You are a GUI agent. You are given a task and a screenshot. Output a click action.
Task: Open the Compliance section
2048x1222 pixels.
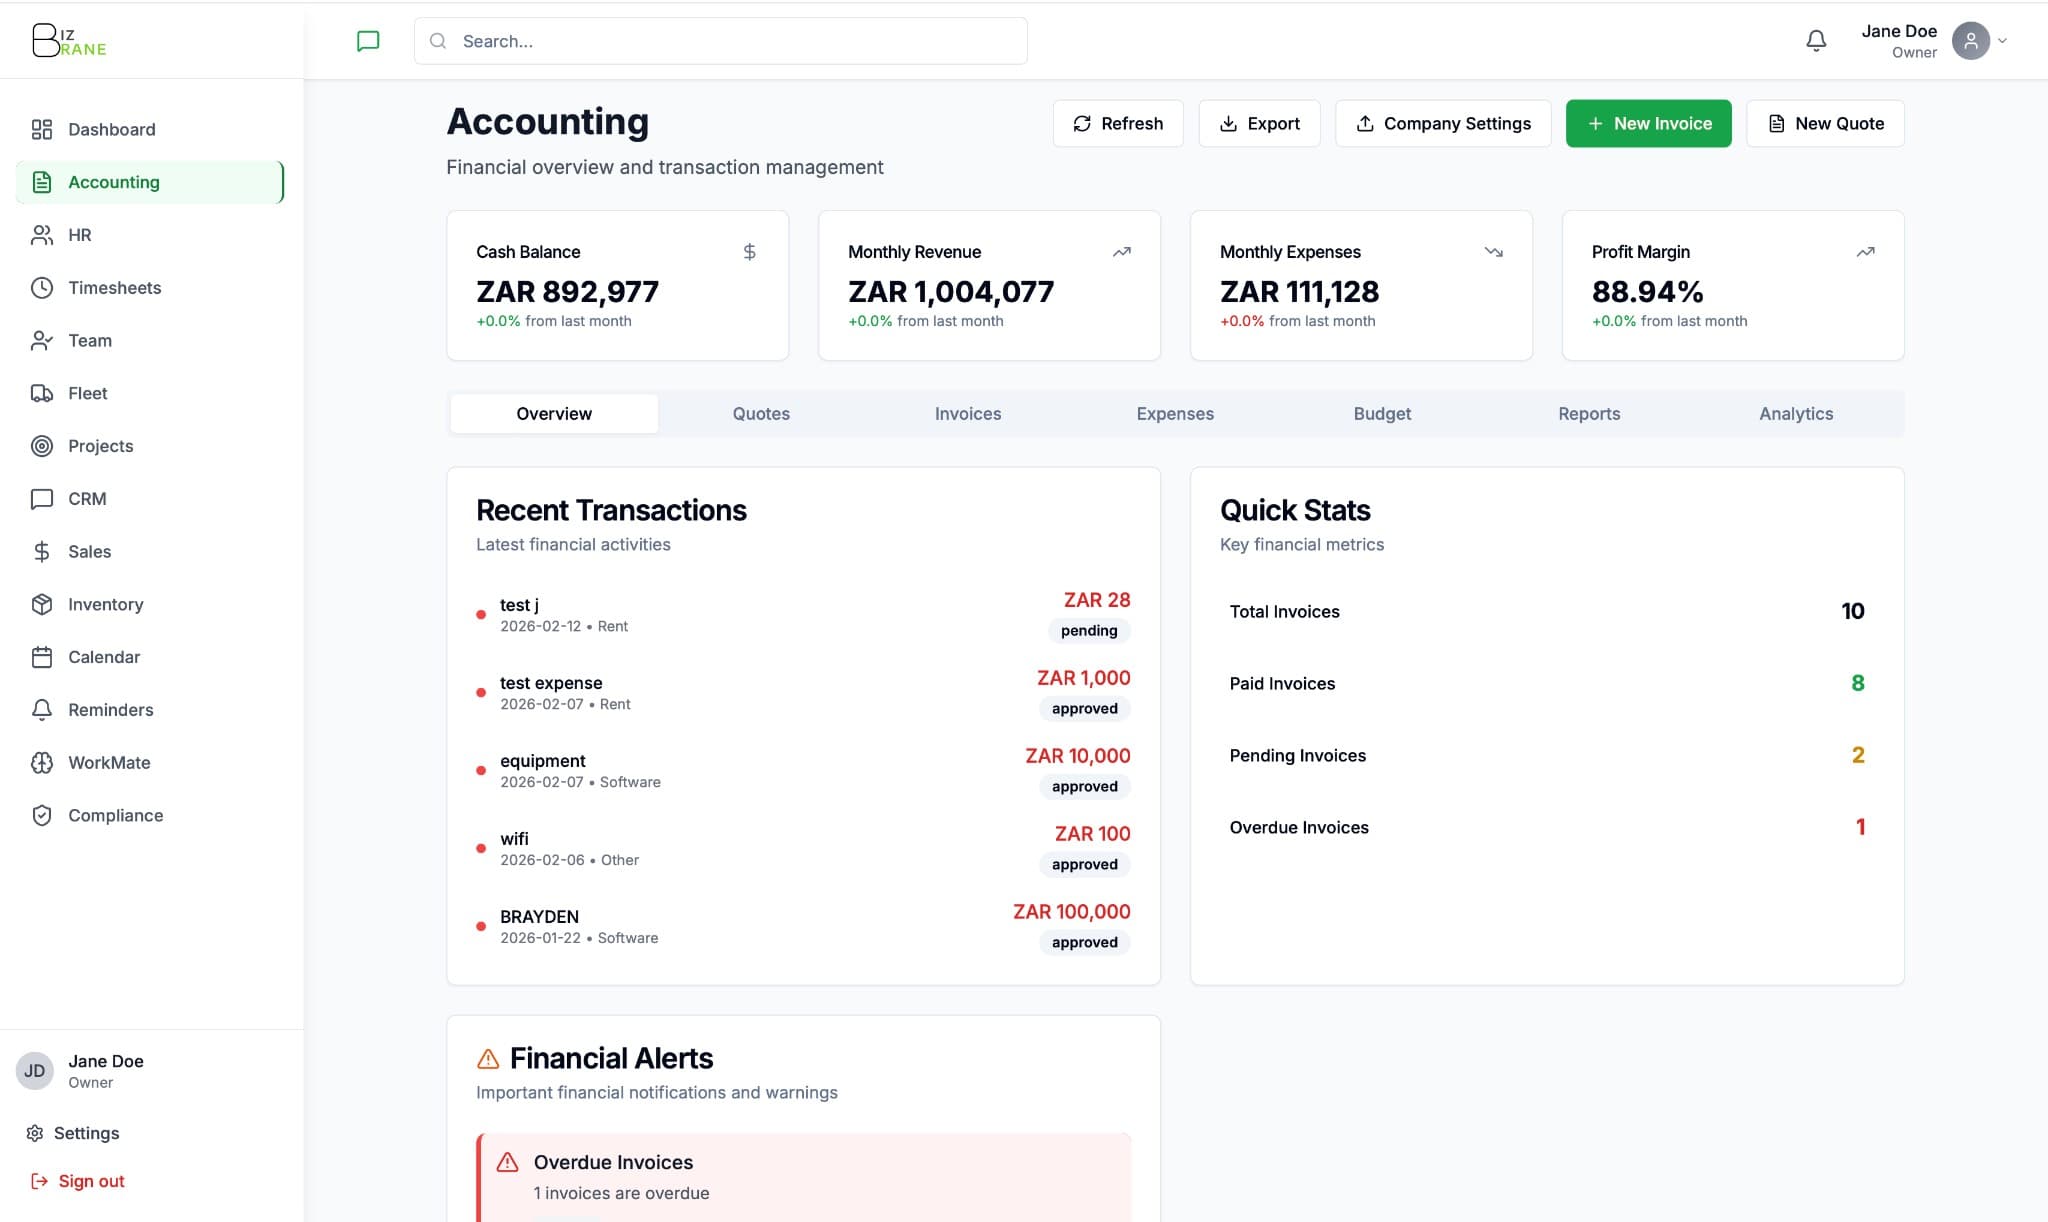coord(115,815)
